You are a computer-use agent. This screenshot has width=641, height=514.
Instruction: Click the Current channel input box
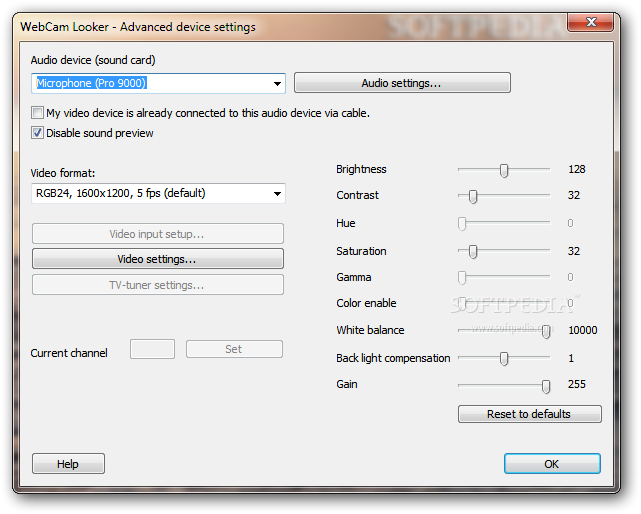click(152, 349)
